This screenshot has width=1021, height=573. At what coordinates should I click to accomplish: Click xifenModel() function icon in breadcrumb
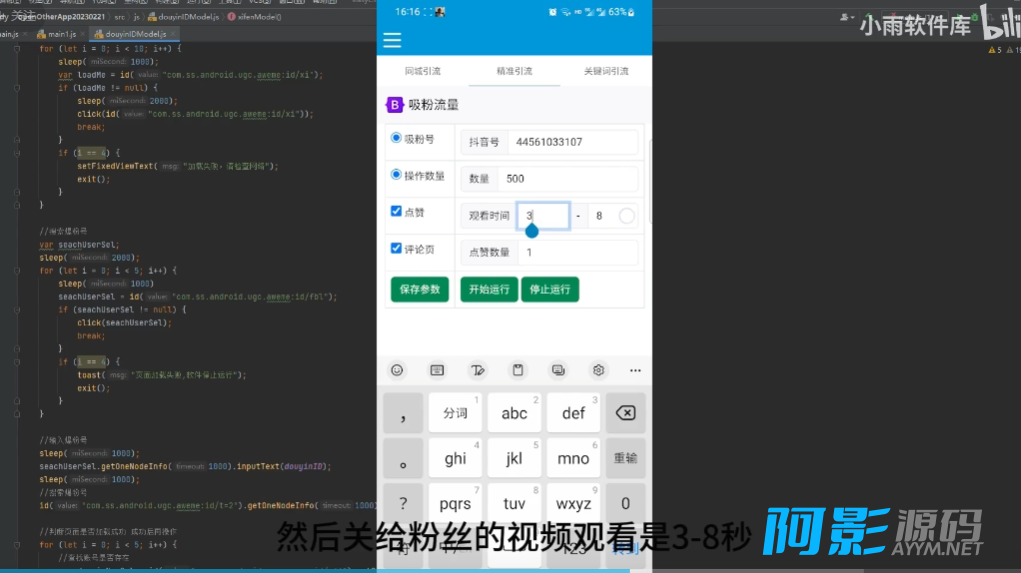pos(231,17)
